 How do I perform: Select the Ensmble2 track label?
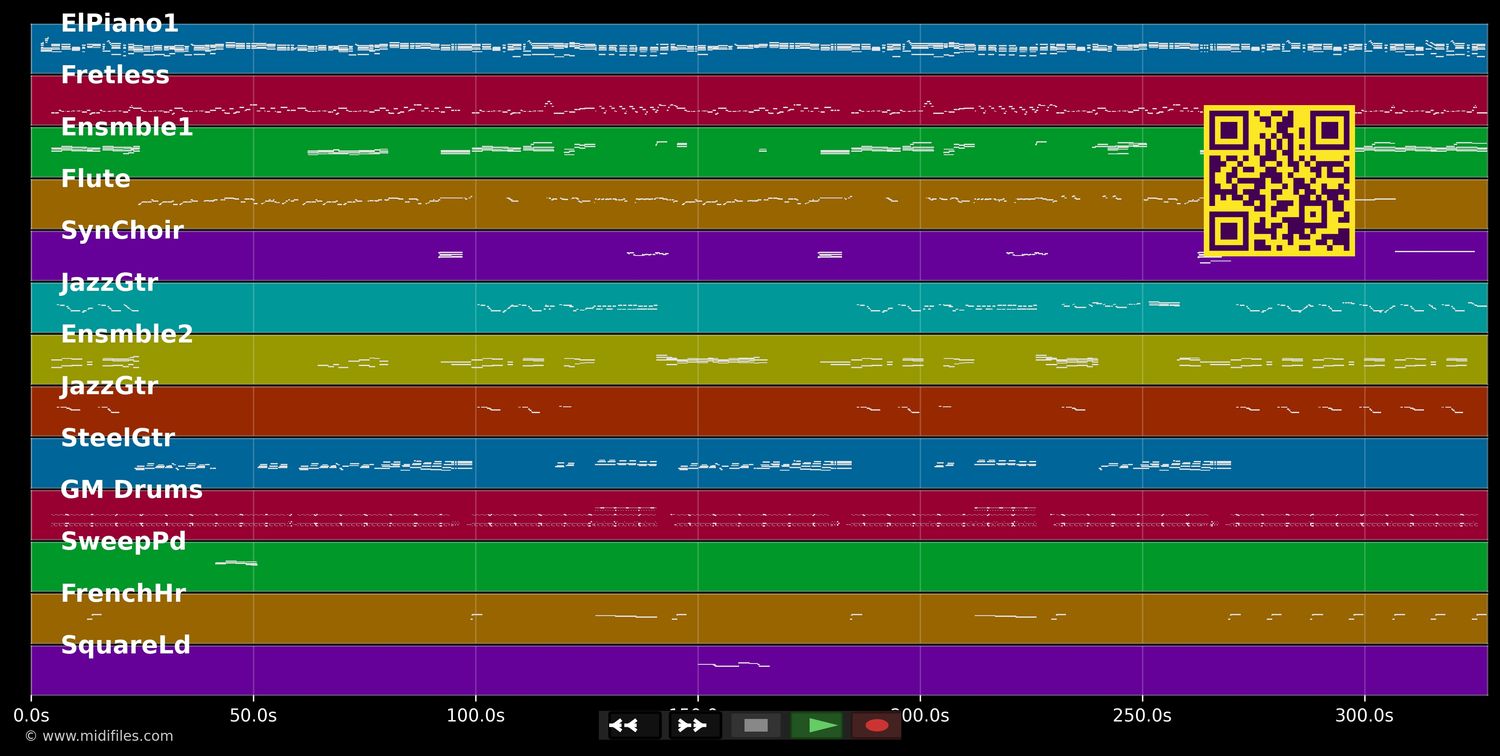[127, 335]
